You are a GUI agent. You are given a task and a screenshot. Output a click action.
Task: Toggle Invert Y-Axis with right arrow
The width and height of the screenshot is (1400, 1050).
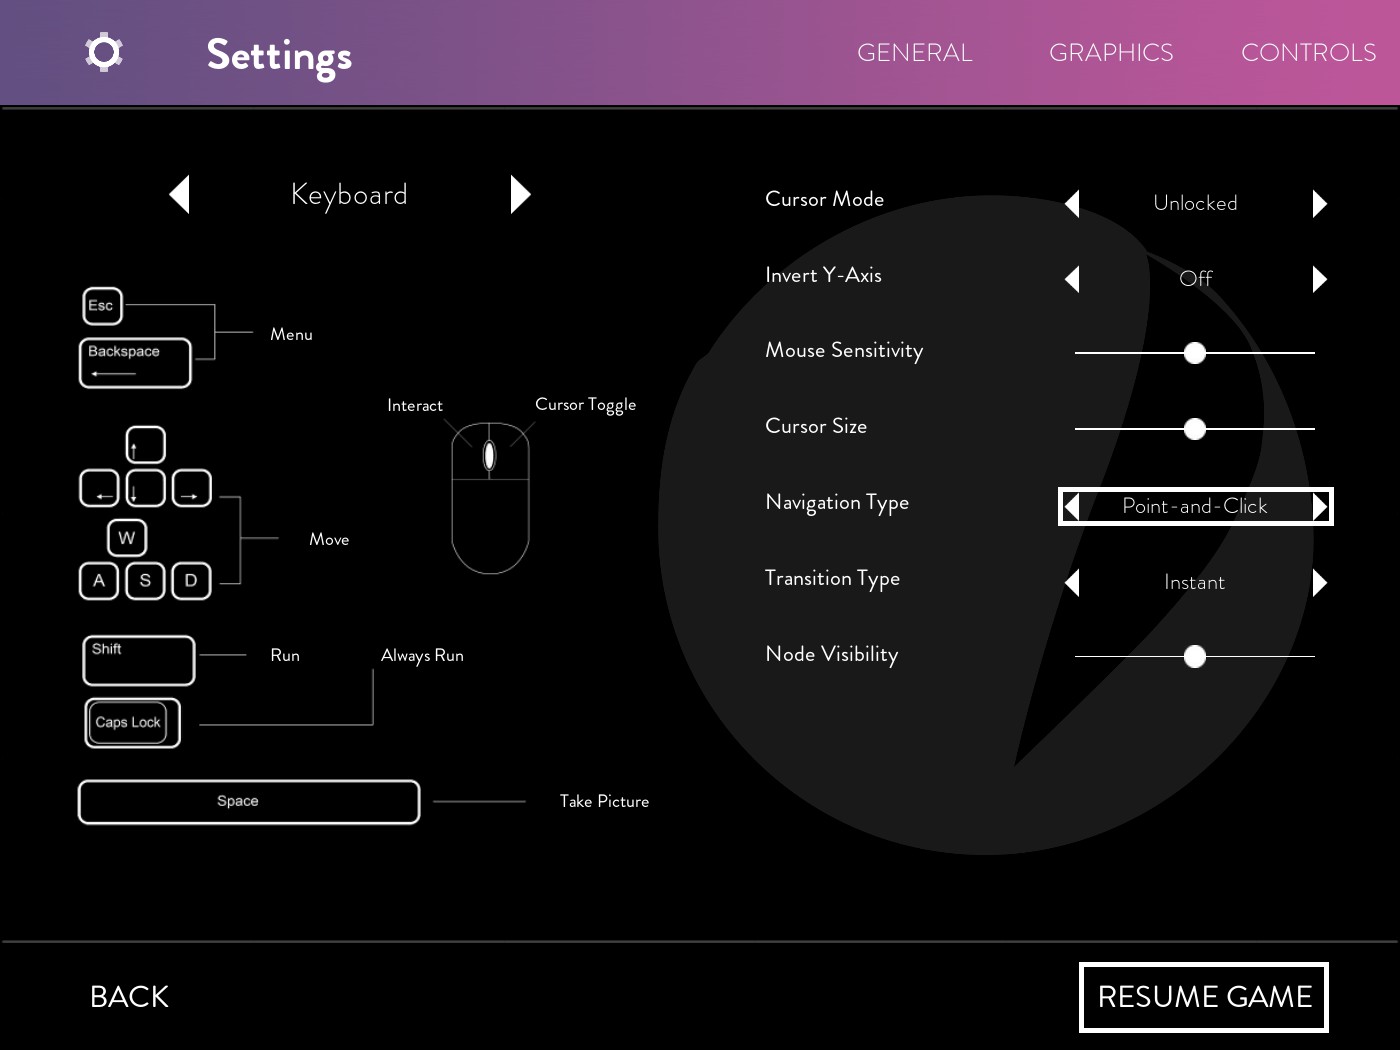pyautogui.click(x=1319, y=279)
